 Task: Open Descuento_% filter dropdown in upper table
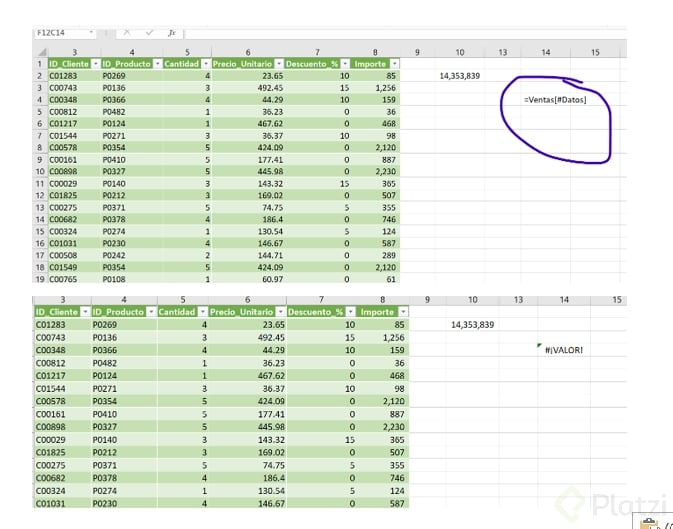pyautogui.click(x=345, y=64)
